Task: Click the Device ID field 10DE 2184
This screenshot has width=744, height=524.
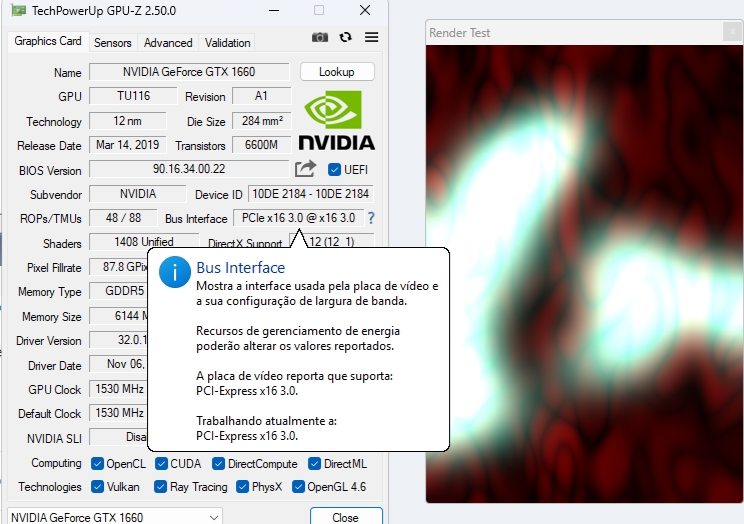Action: coord(310,194)
